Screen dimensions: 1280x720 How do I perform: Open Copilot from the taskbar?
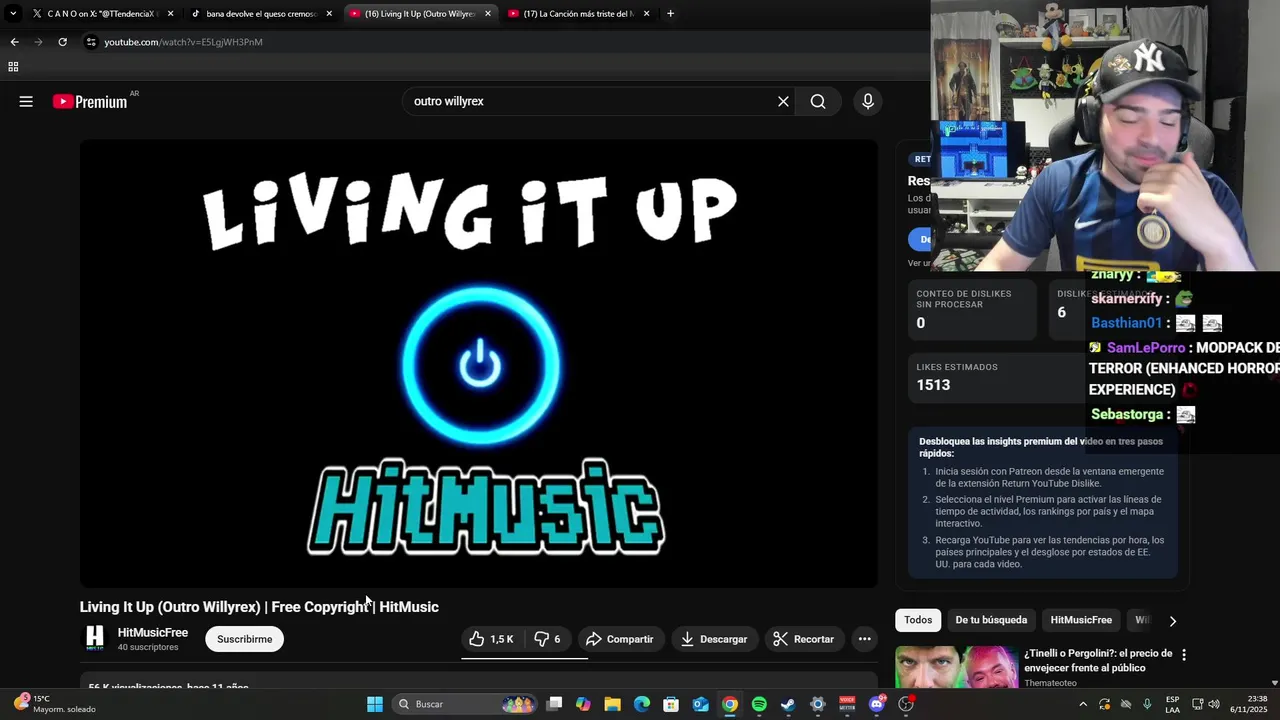click(584, 704)
